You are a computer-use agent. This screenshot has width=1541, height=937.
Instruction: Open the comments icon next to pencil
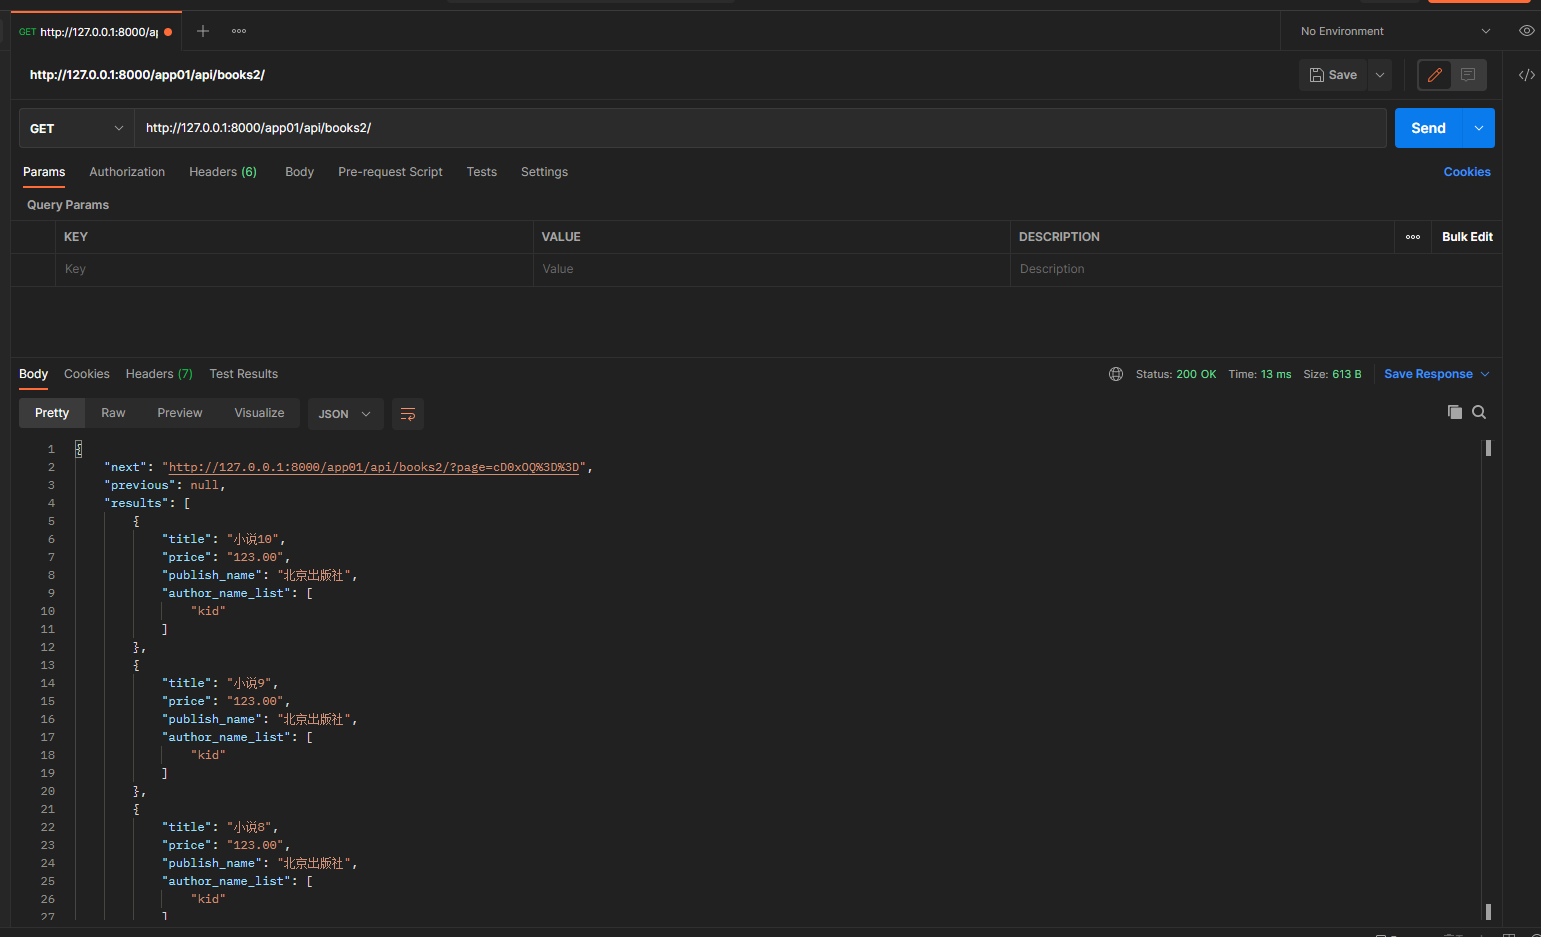(x=1468, y=75)
